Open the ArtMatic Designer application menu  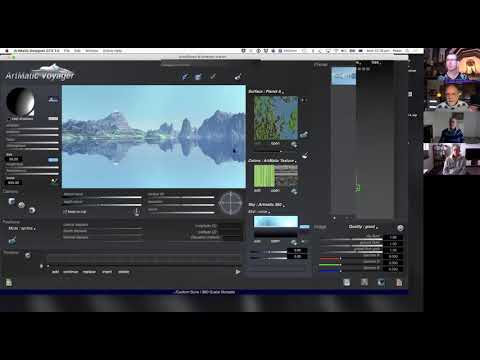[36, 51]
